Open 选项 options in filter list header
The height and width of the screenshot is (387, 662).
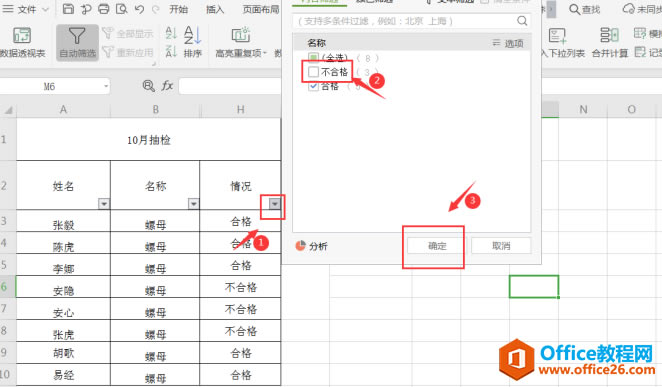point(508,43)
